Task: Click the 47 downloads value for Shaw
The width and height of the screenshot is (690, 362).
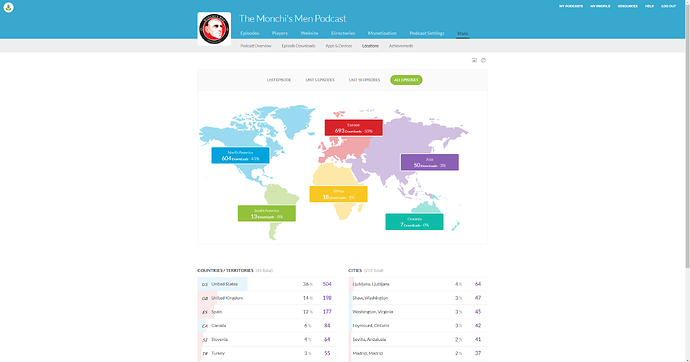Action: click(x=478, y=298)
